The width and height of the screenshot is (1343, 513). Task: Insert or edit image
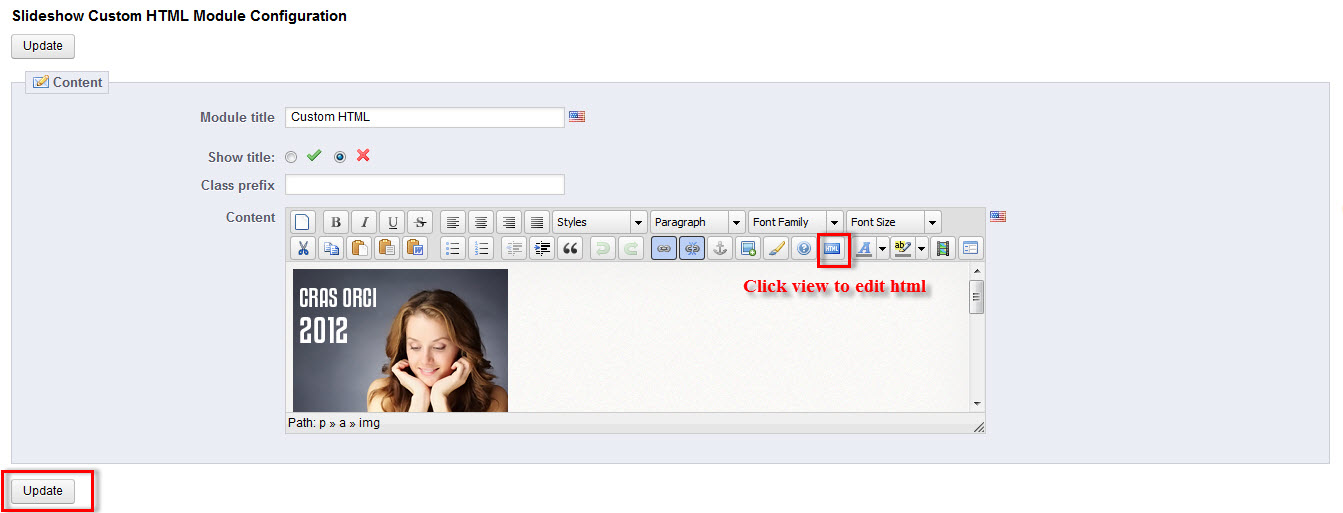[x=747, y=248]
